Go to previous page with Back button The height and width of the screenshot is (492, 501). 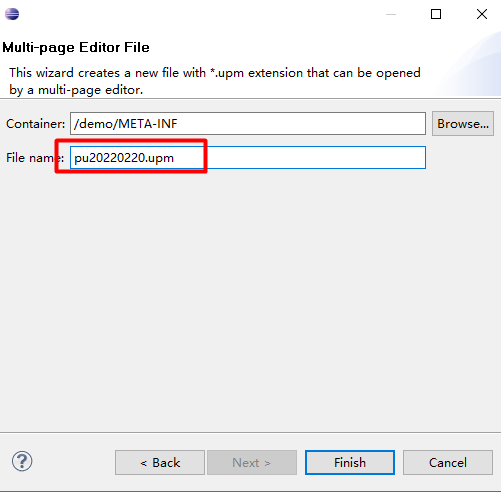pyautogui.click(x=160, y=462)
